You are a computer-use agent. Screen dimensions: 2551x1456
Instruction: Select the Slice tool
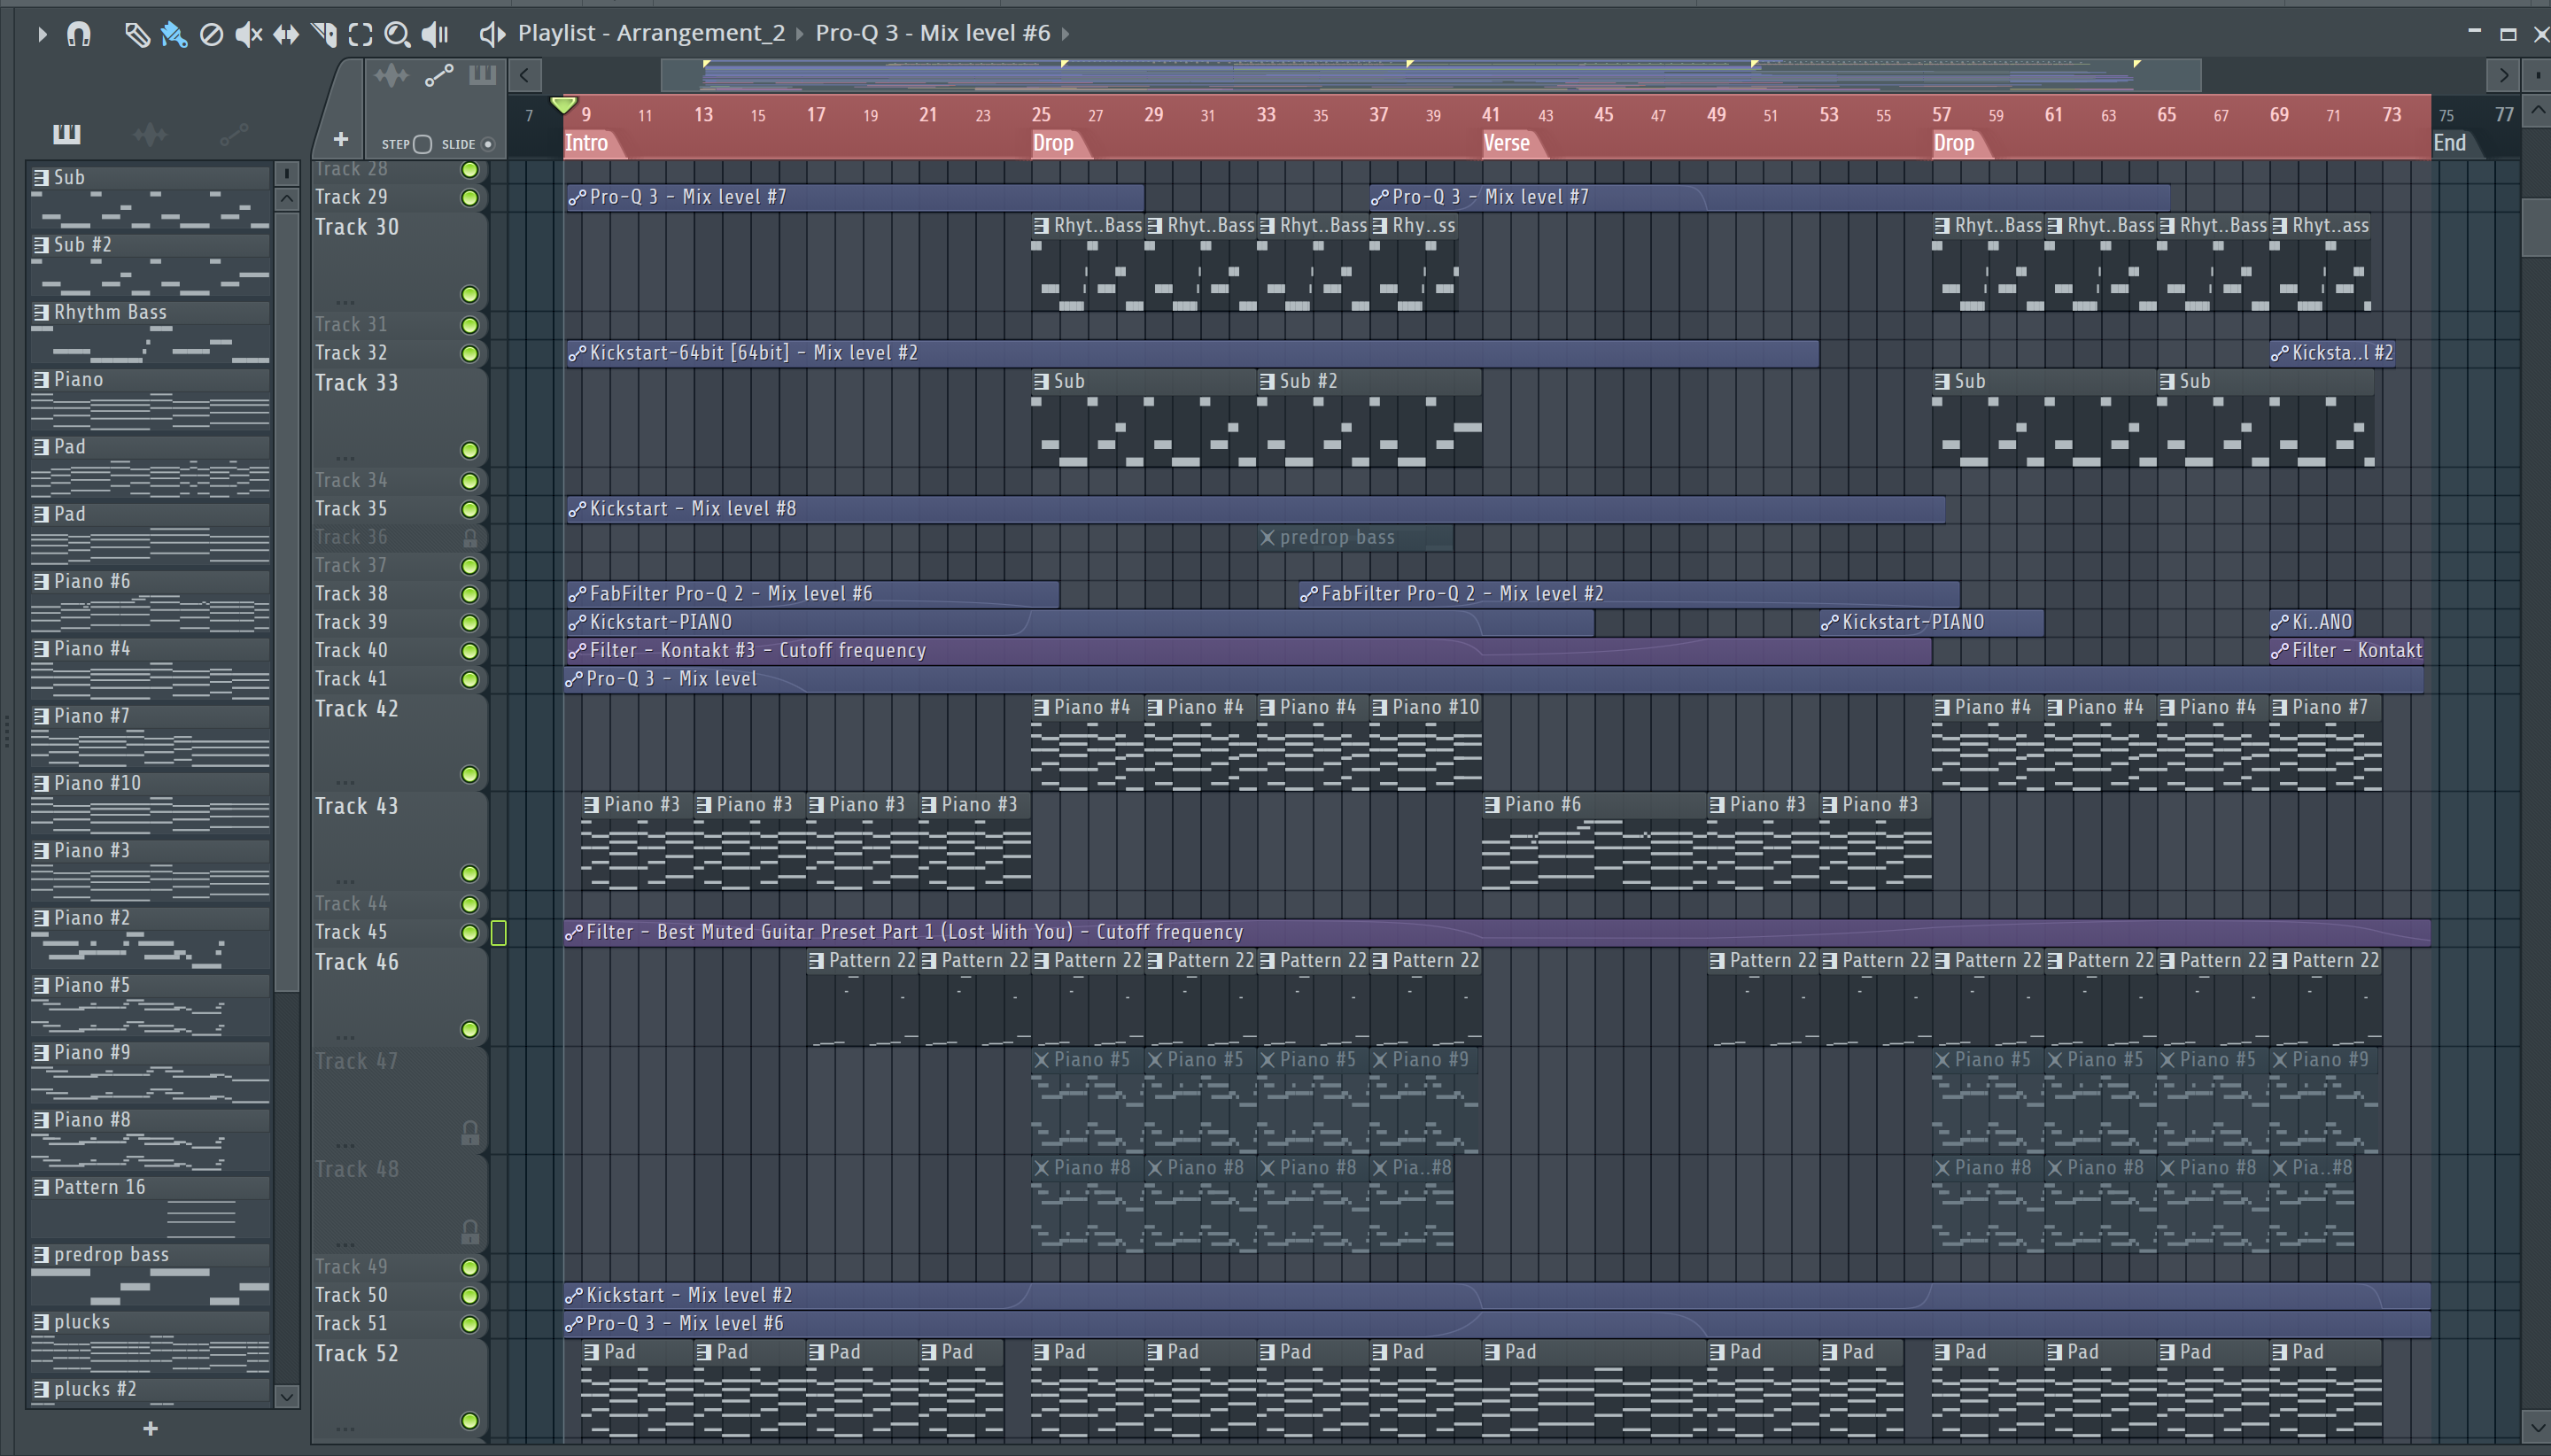(x=323, y=35)
